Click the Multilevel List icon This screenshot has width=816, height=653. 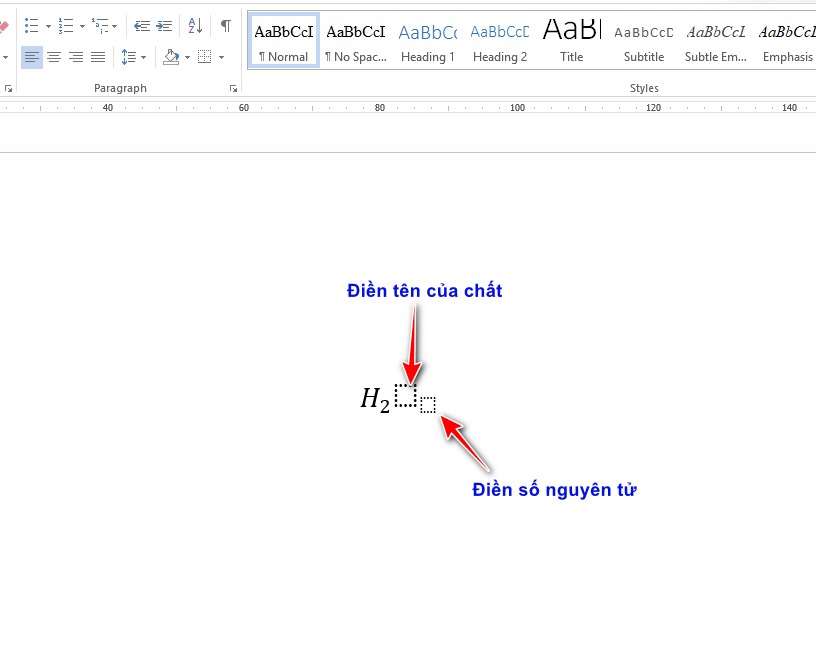tap(100, 25)
